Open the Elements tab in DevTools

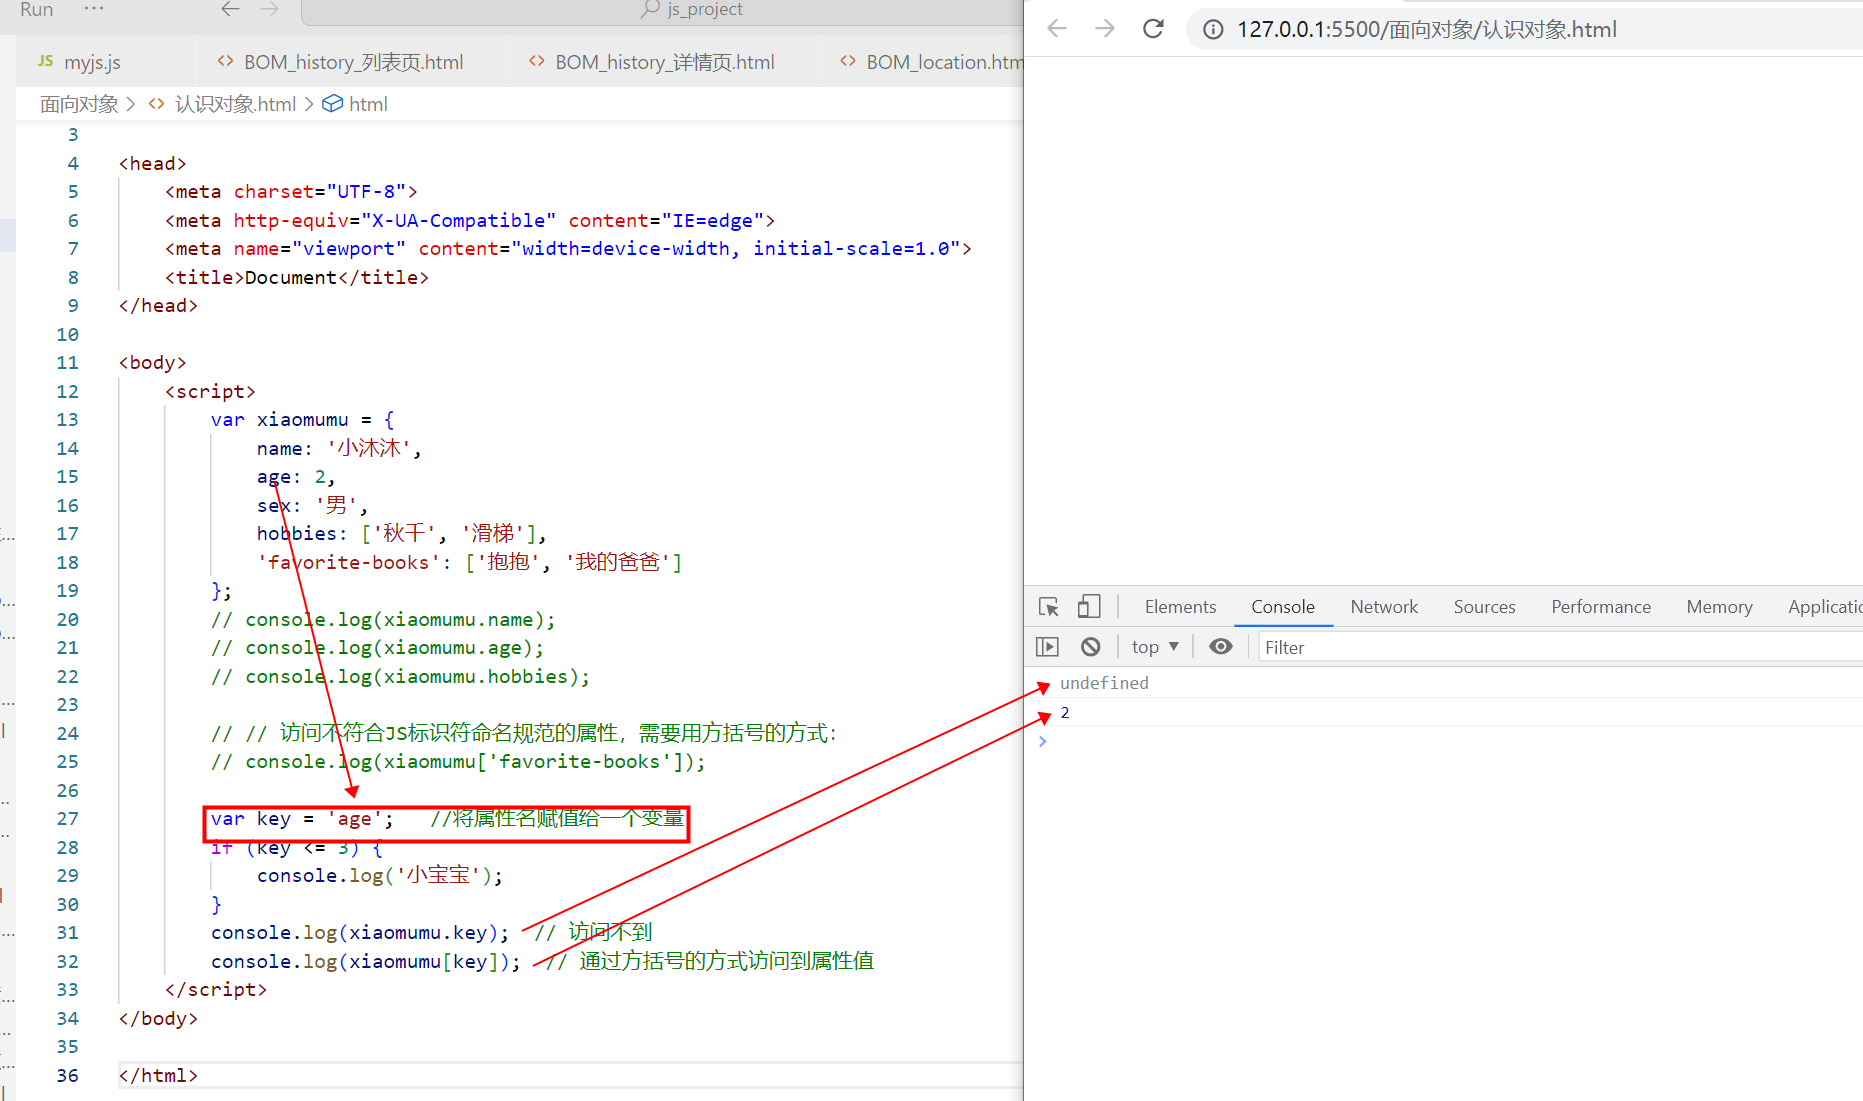tap(1180, 607)
